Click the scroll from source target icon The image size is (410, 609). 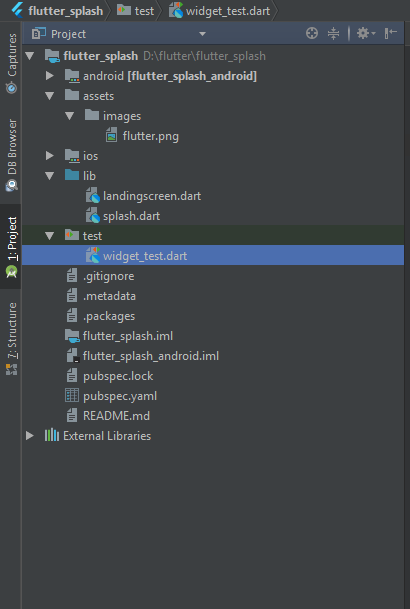click(312, 33)
